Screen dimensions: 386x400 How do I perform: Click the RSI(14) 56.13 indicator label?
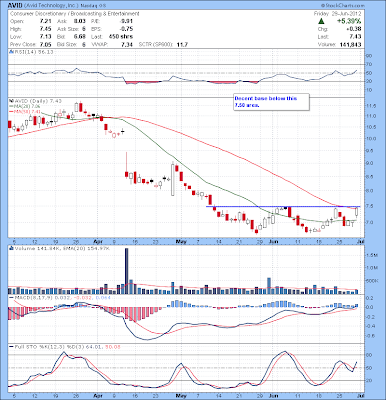click(x=31, y=52)
